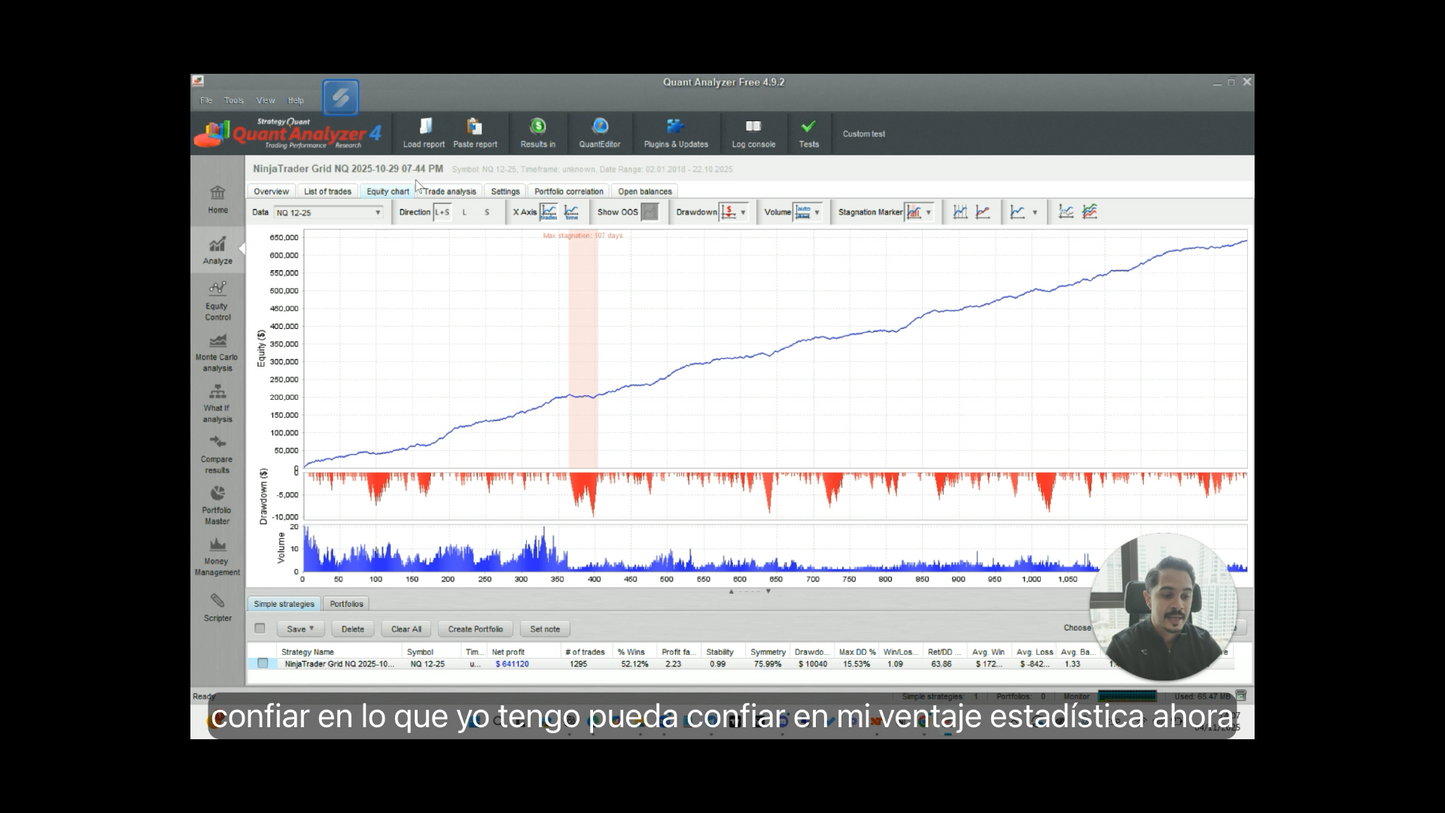Viewport: 1445px width, 813px height.
Task: Open the Results in currency option
Action: [x=538, y=133]
